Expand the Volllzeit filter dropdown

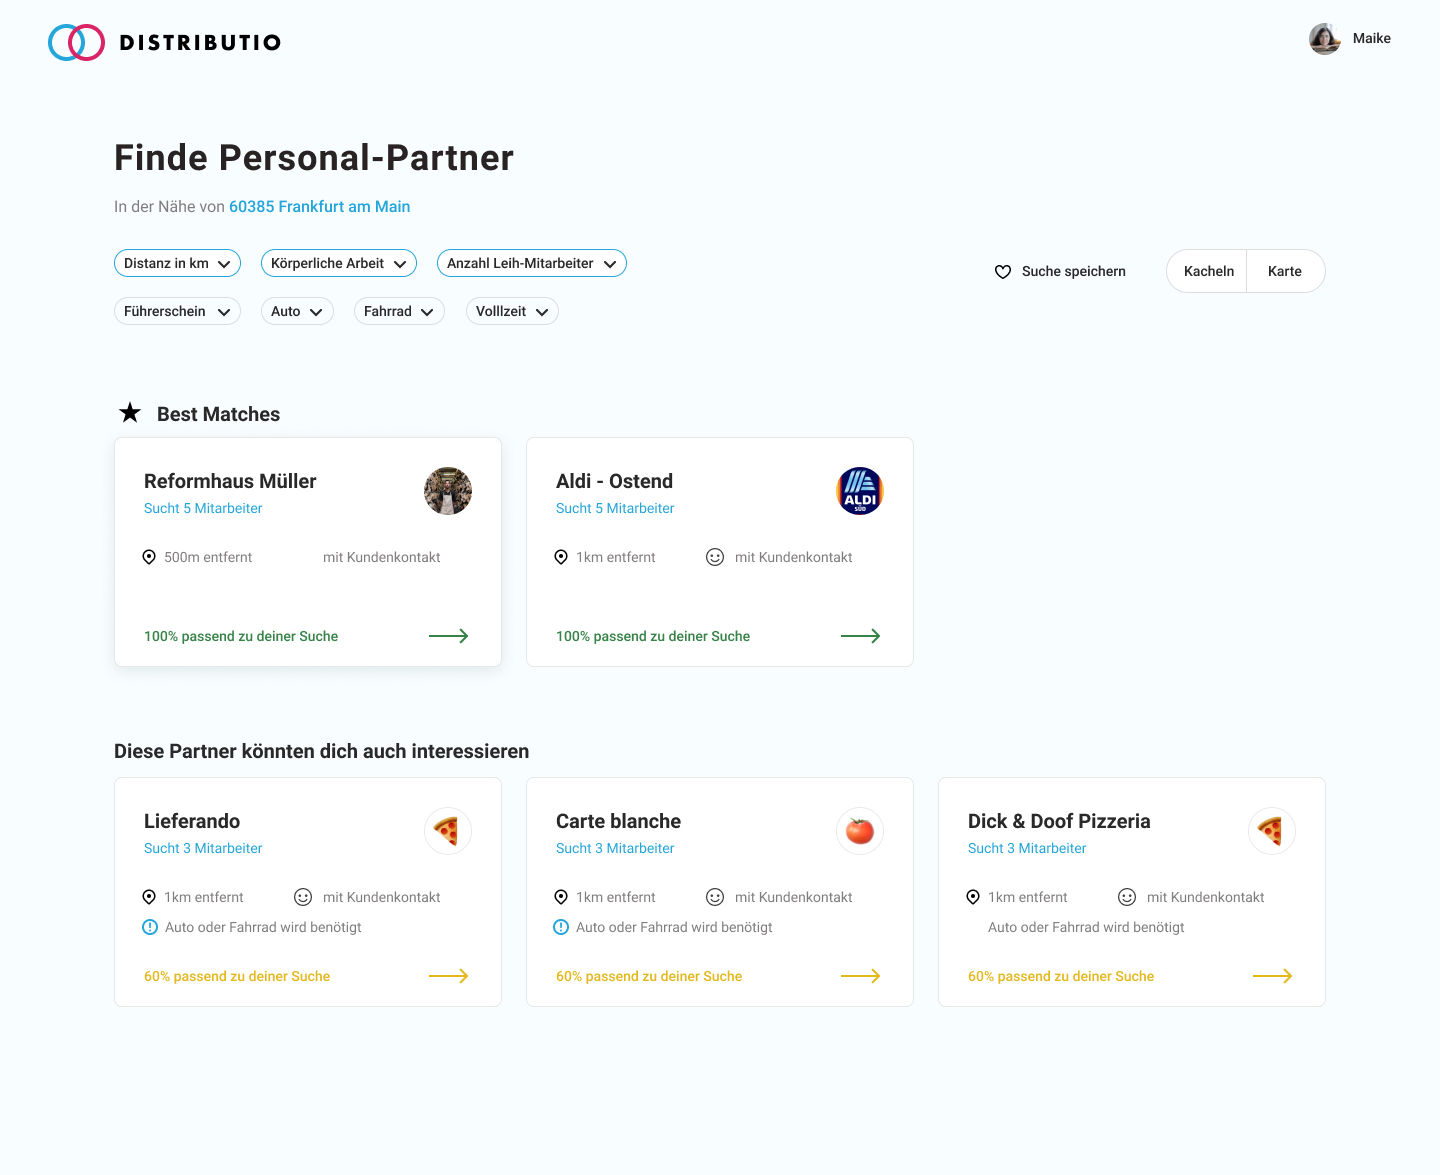pos(512,311)
